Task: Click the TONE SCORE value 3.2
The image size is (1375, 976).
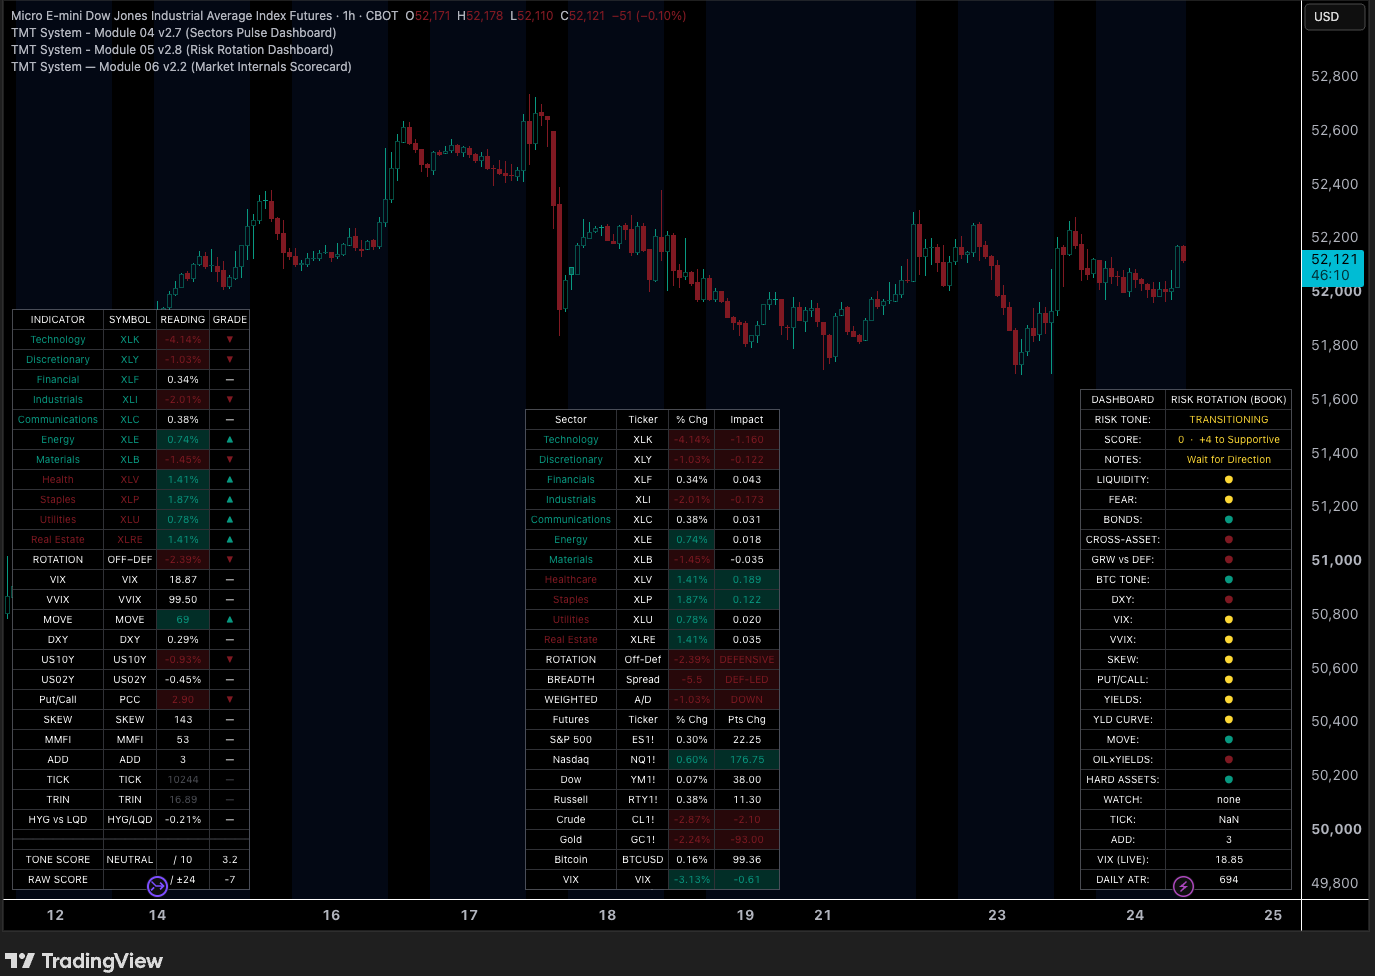Action: (x=230, y=860)
